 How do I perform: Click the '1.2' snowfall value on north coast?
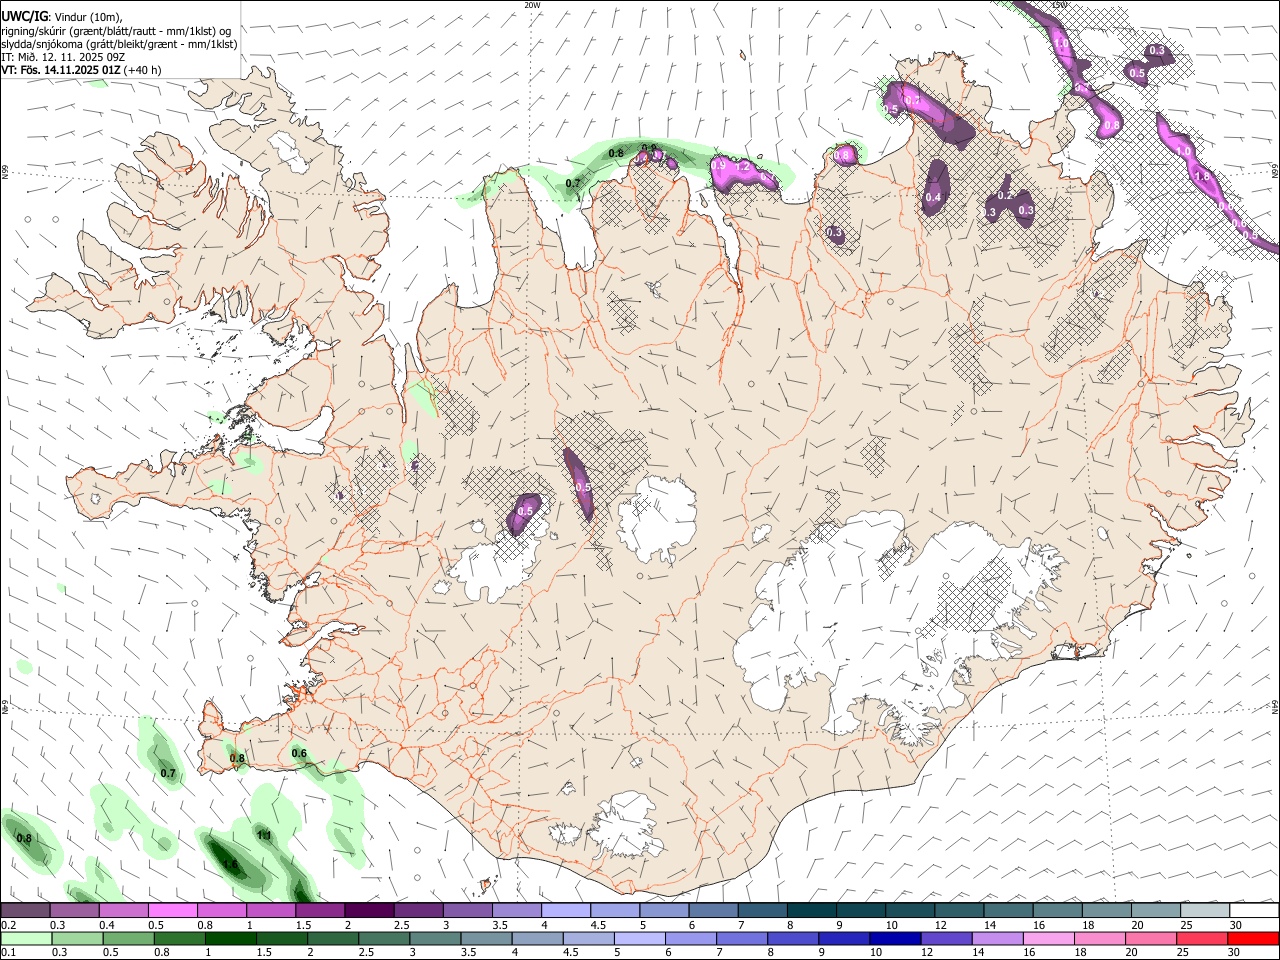click(x=742, y=167)
